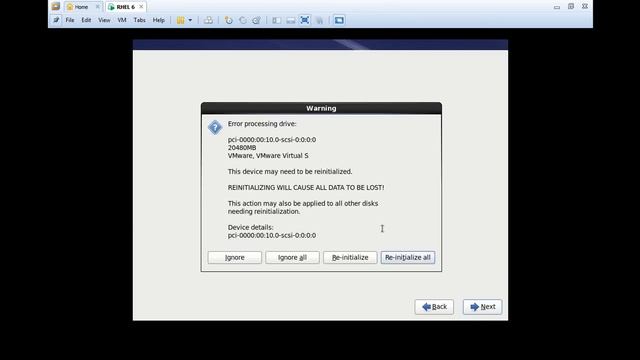Click the send Ctrl+Alt+Del toolbar icon
640x360 pixels.
(x=208, y=20)
